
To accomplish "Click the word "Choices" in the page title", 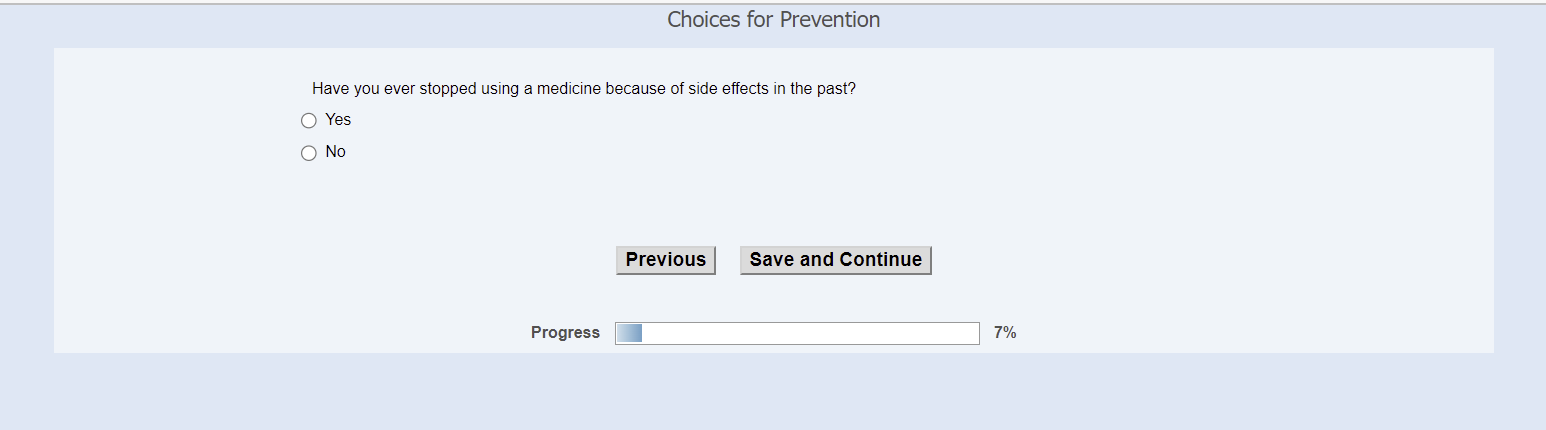I will point(703,20).
